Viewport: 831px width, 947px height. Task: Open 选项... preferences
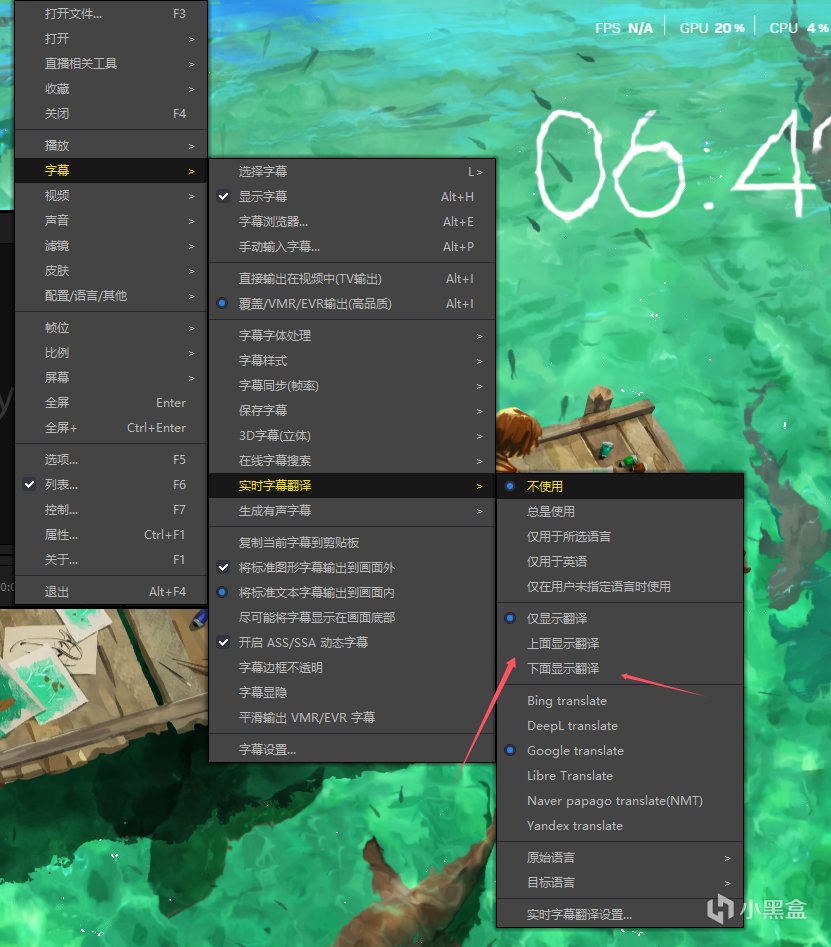[x=111, y=460]
